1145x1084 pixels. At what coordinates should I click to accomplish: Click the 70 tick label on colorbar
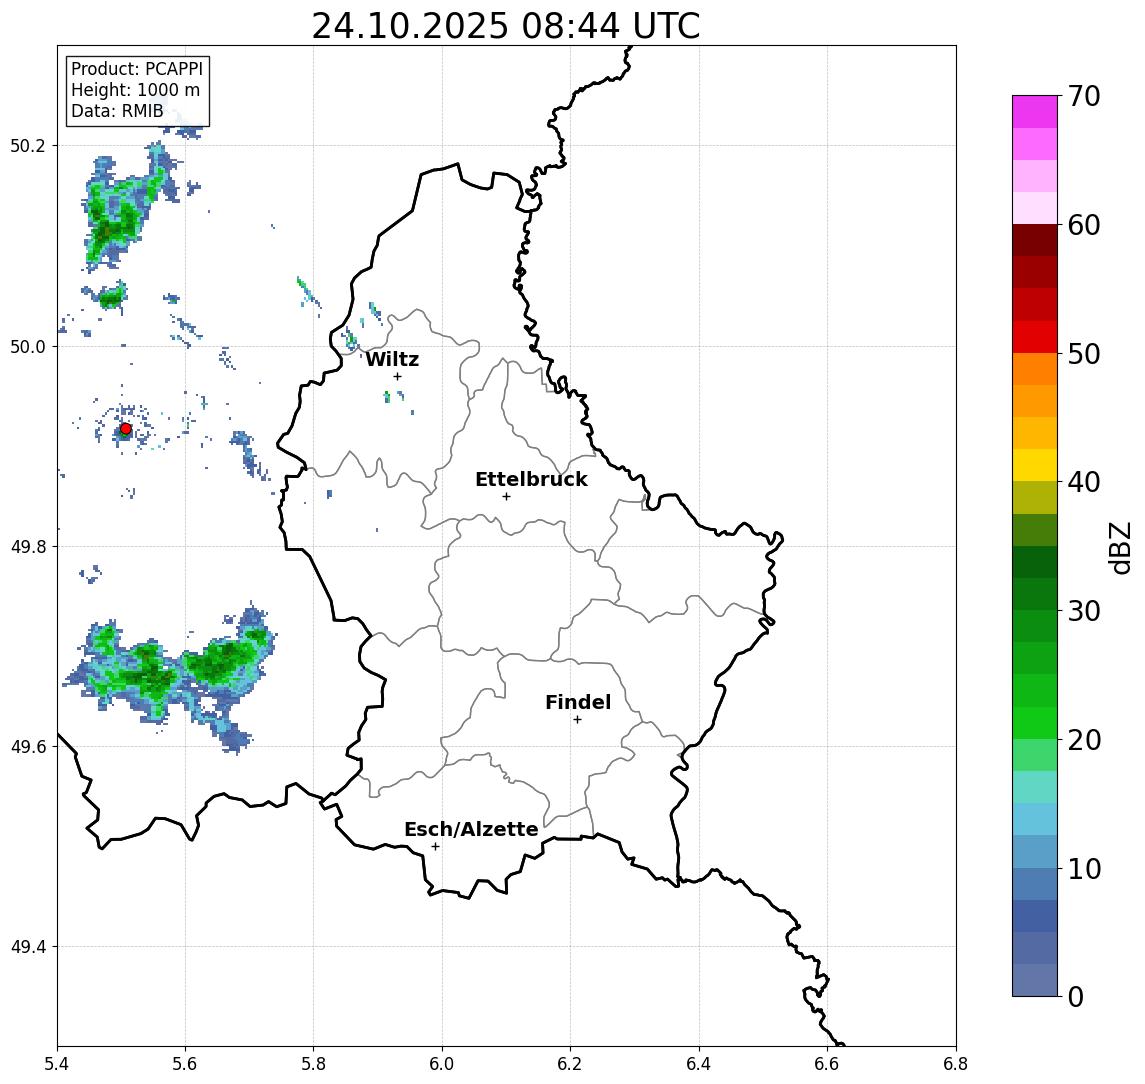point(1084,96)
